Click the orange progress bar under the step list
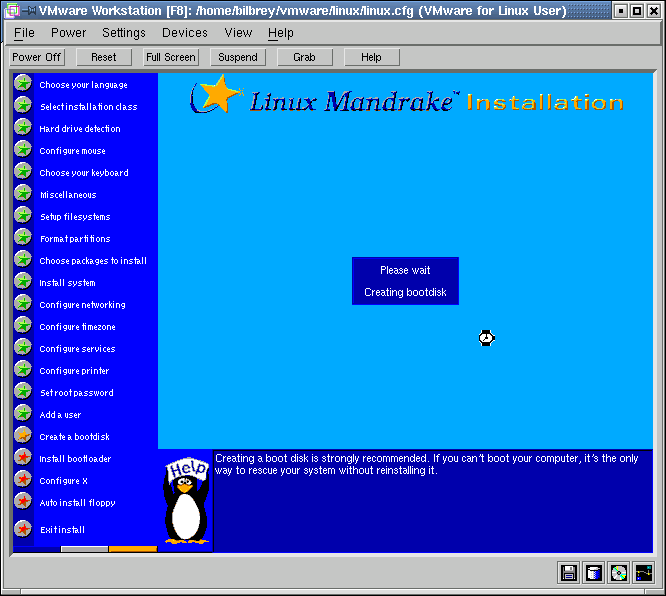This screenshot has height=596, width=666. pyautogui.click(x=133, y=549)
